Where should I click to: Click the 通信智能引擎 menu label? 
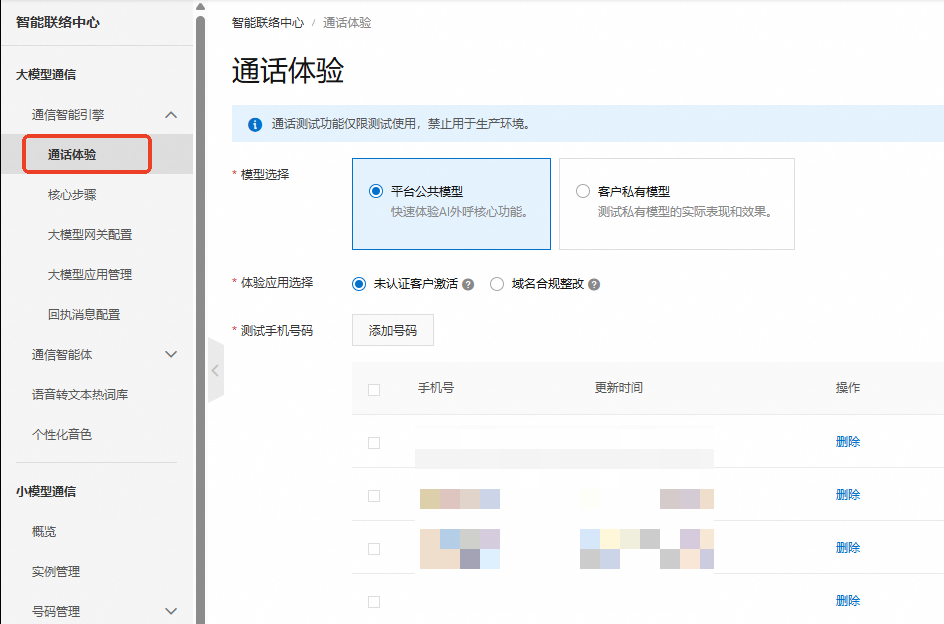pyautogui.click(x=68, y=114)
